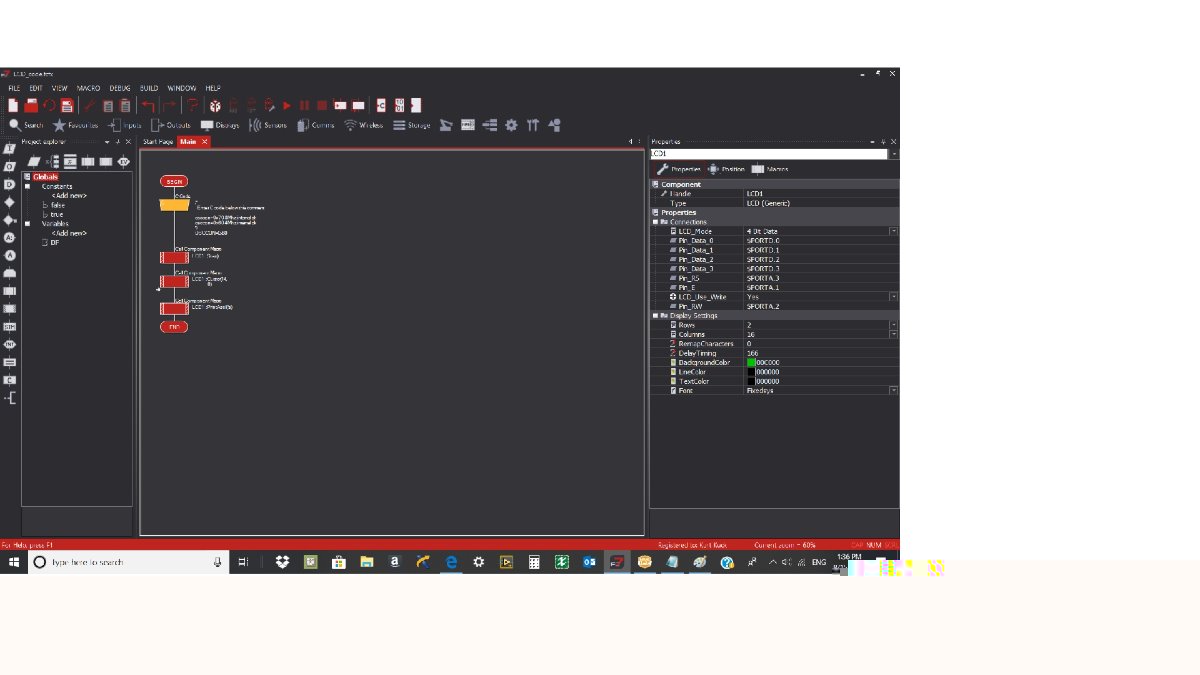Image resolution: width=1200 pixels, height=675 pixels.
Task: Open the Rows dropdown
Action: coord(894,325)
